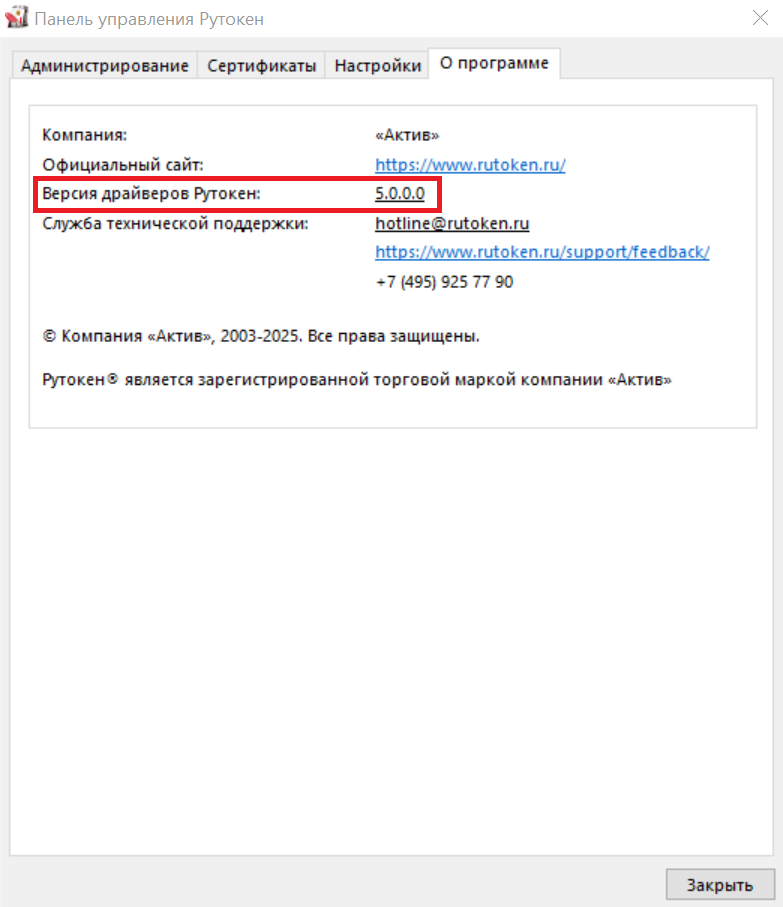
Task: Open the https://www.rutoken.ru/ official site link
Action: pyautogui.click(x=470, y=165)
